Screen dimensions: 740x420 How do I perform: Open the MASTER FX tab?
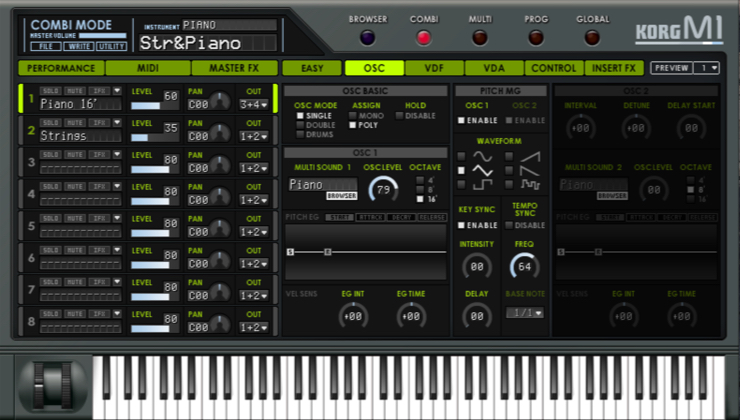(235, 68)
